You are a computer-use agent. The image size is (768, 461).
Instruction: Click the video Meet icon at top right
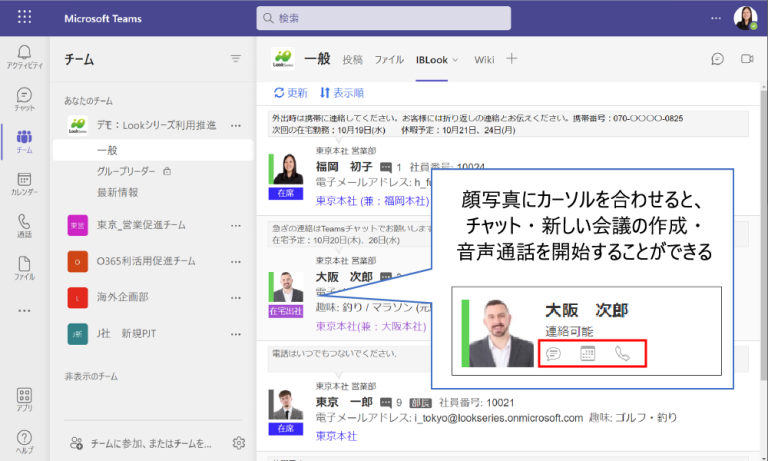click(746, 59)
